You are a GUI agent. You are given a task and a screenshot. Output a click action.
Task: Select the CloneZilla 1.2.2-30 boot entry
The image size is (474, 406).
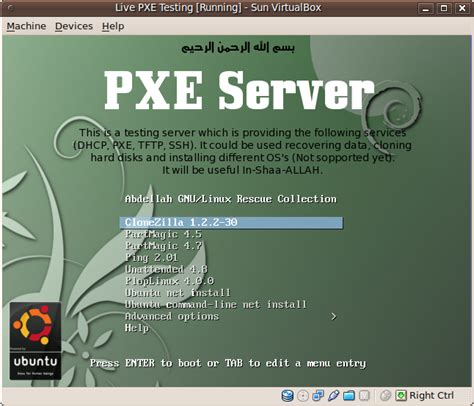tap(231, 223)
